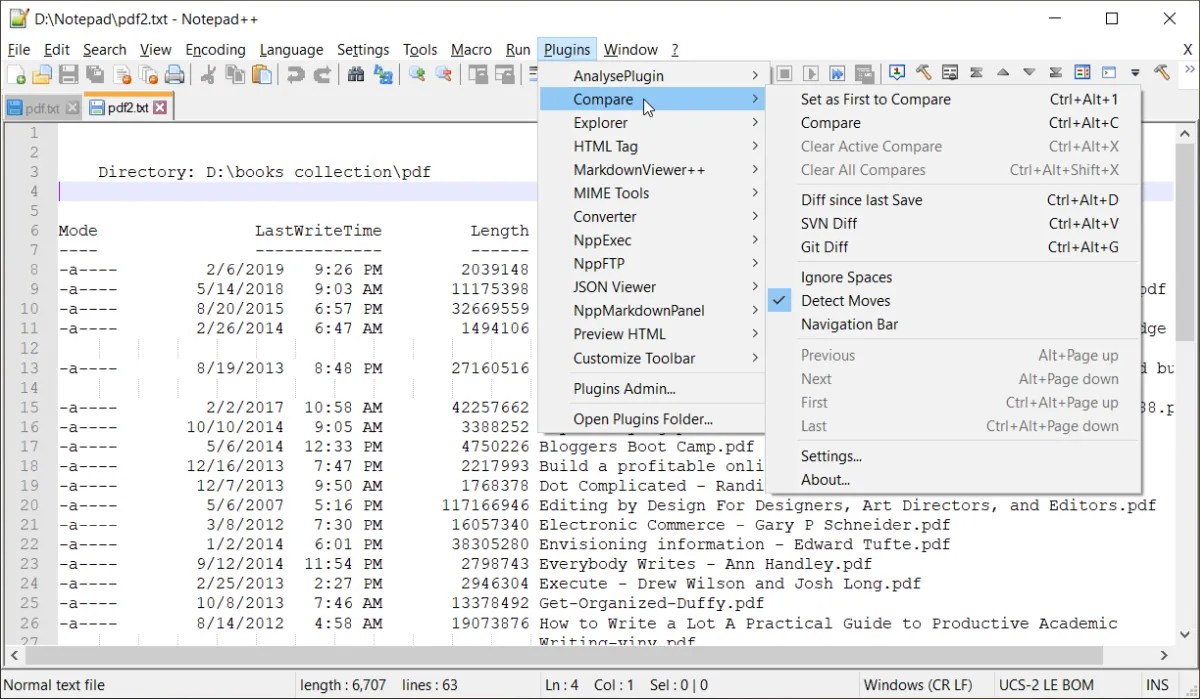Viewport: 1200px width, 699px height.
Task: Open the Encoding menu
Action: pos(215,49)
